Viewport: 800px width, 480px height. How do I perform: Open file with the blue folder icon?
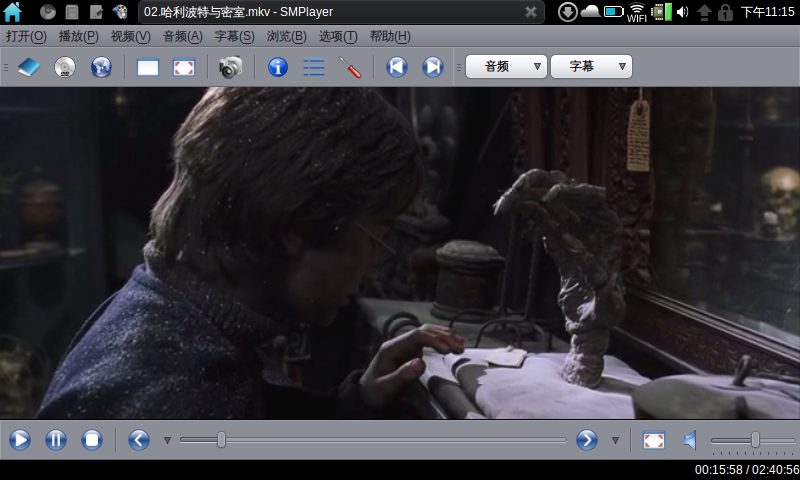point(29,67)
